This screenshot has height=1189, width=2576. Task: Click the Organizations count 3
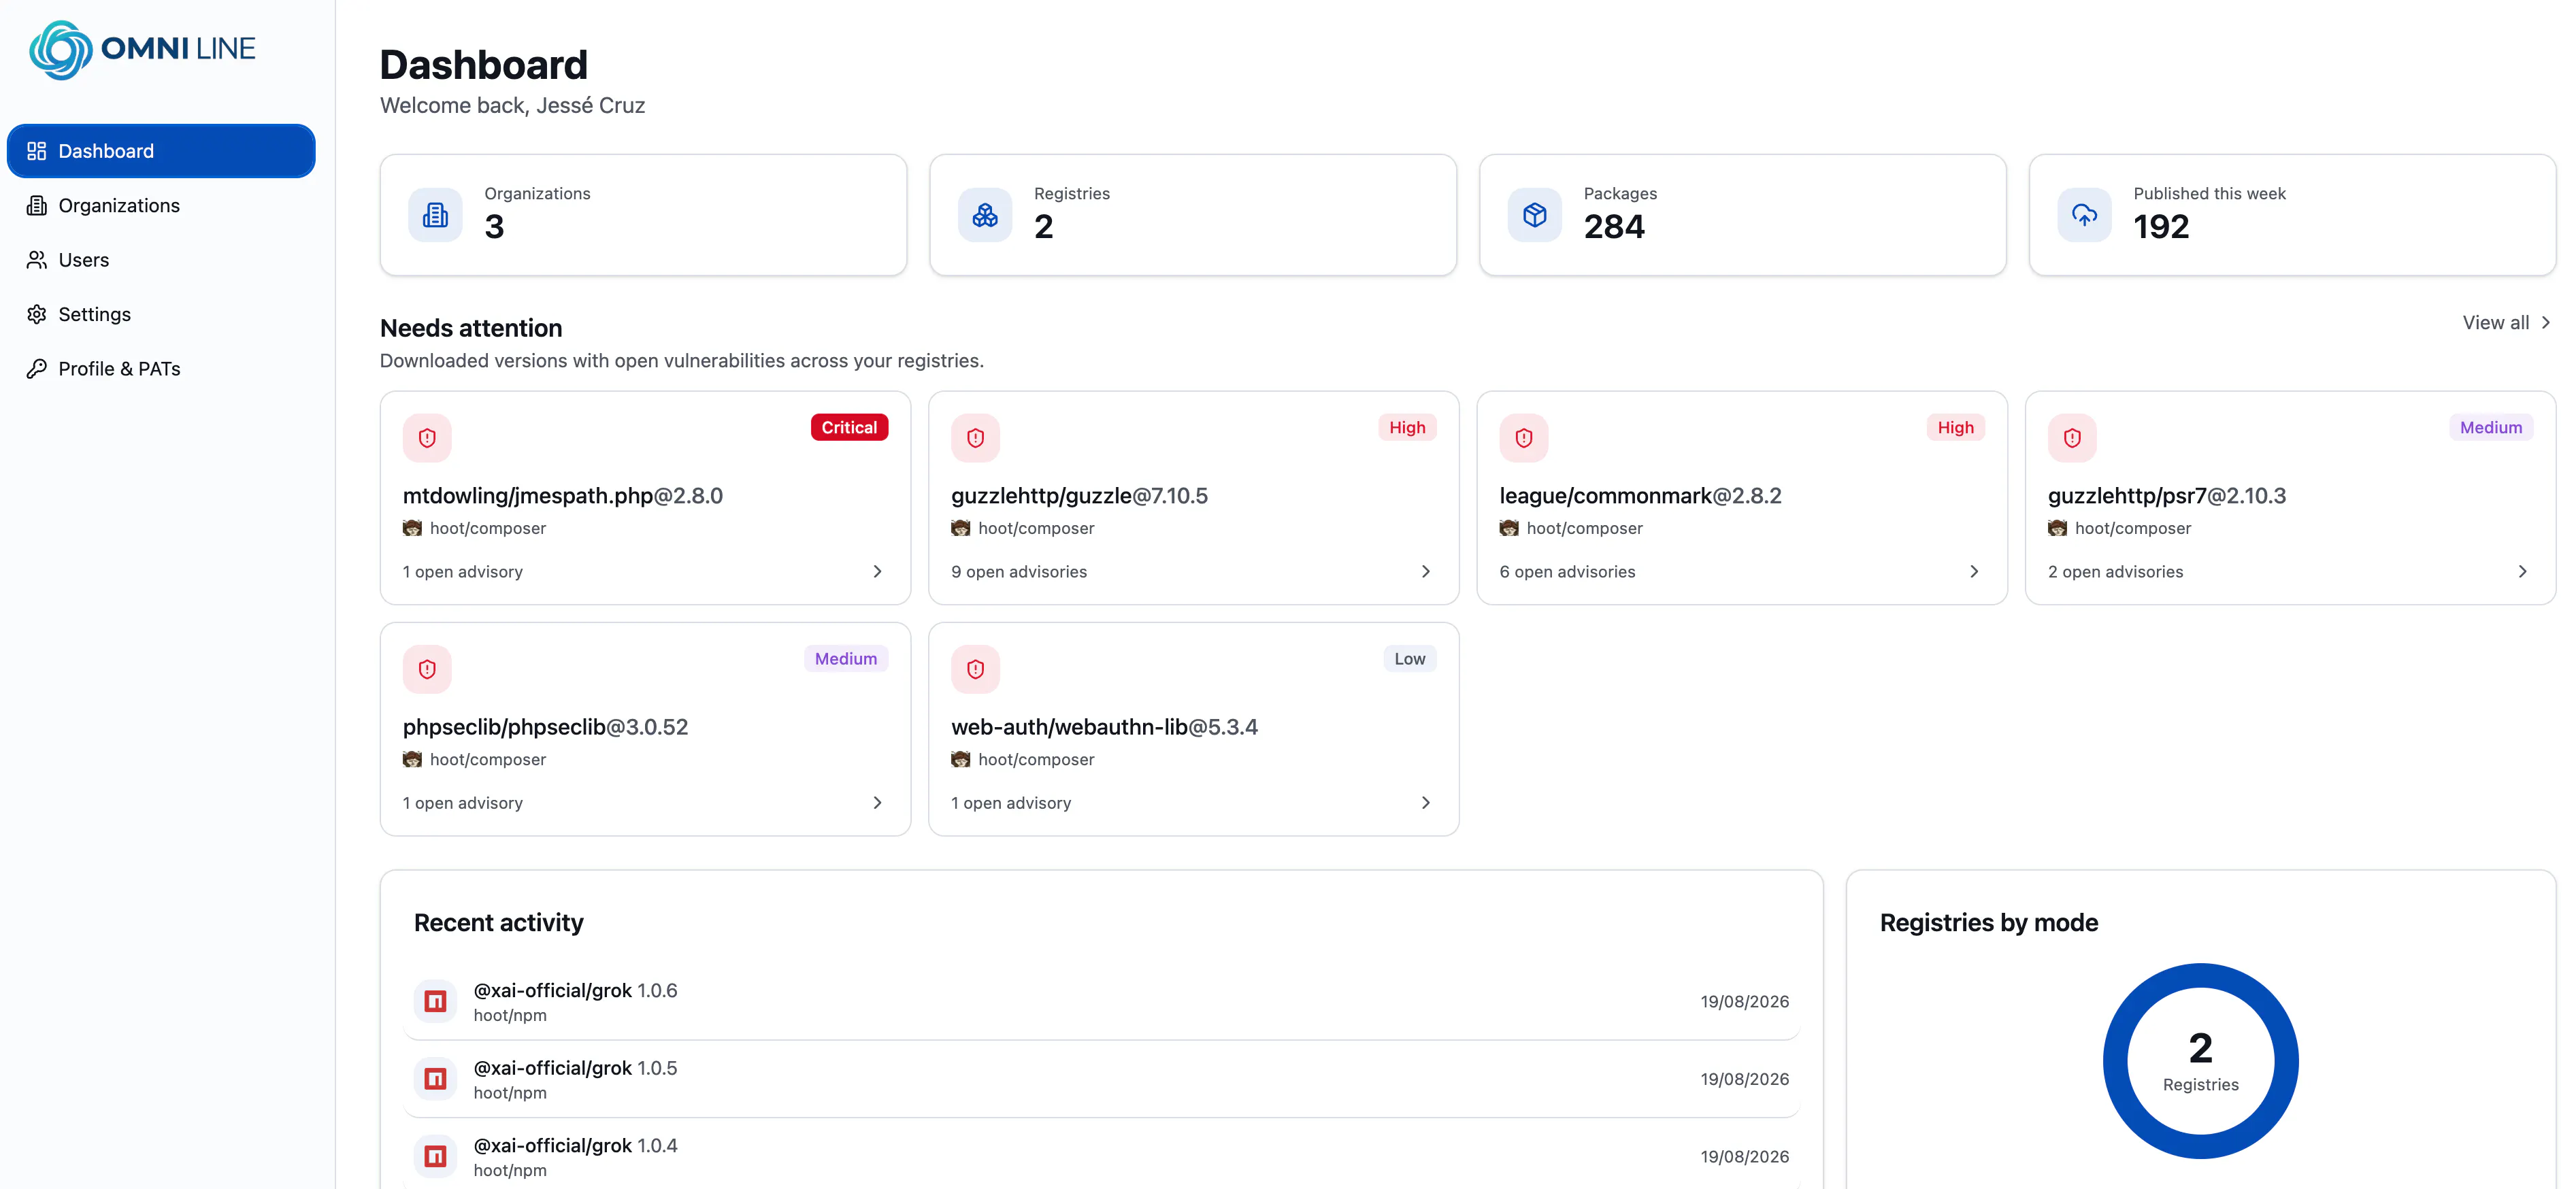coord(494,227)
